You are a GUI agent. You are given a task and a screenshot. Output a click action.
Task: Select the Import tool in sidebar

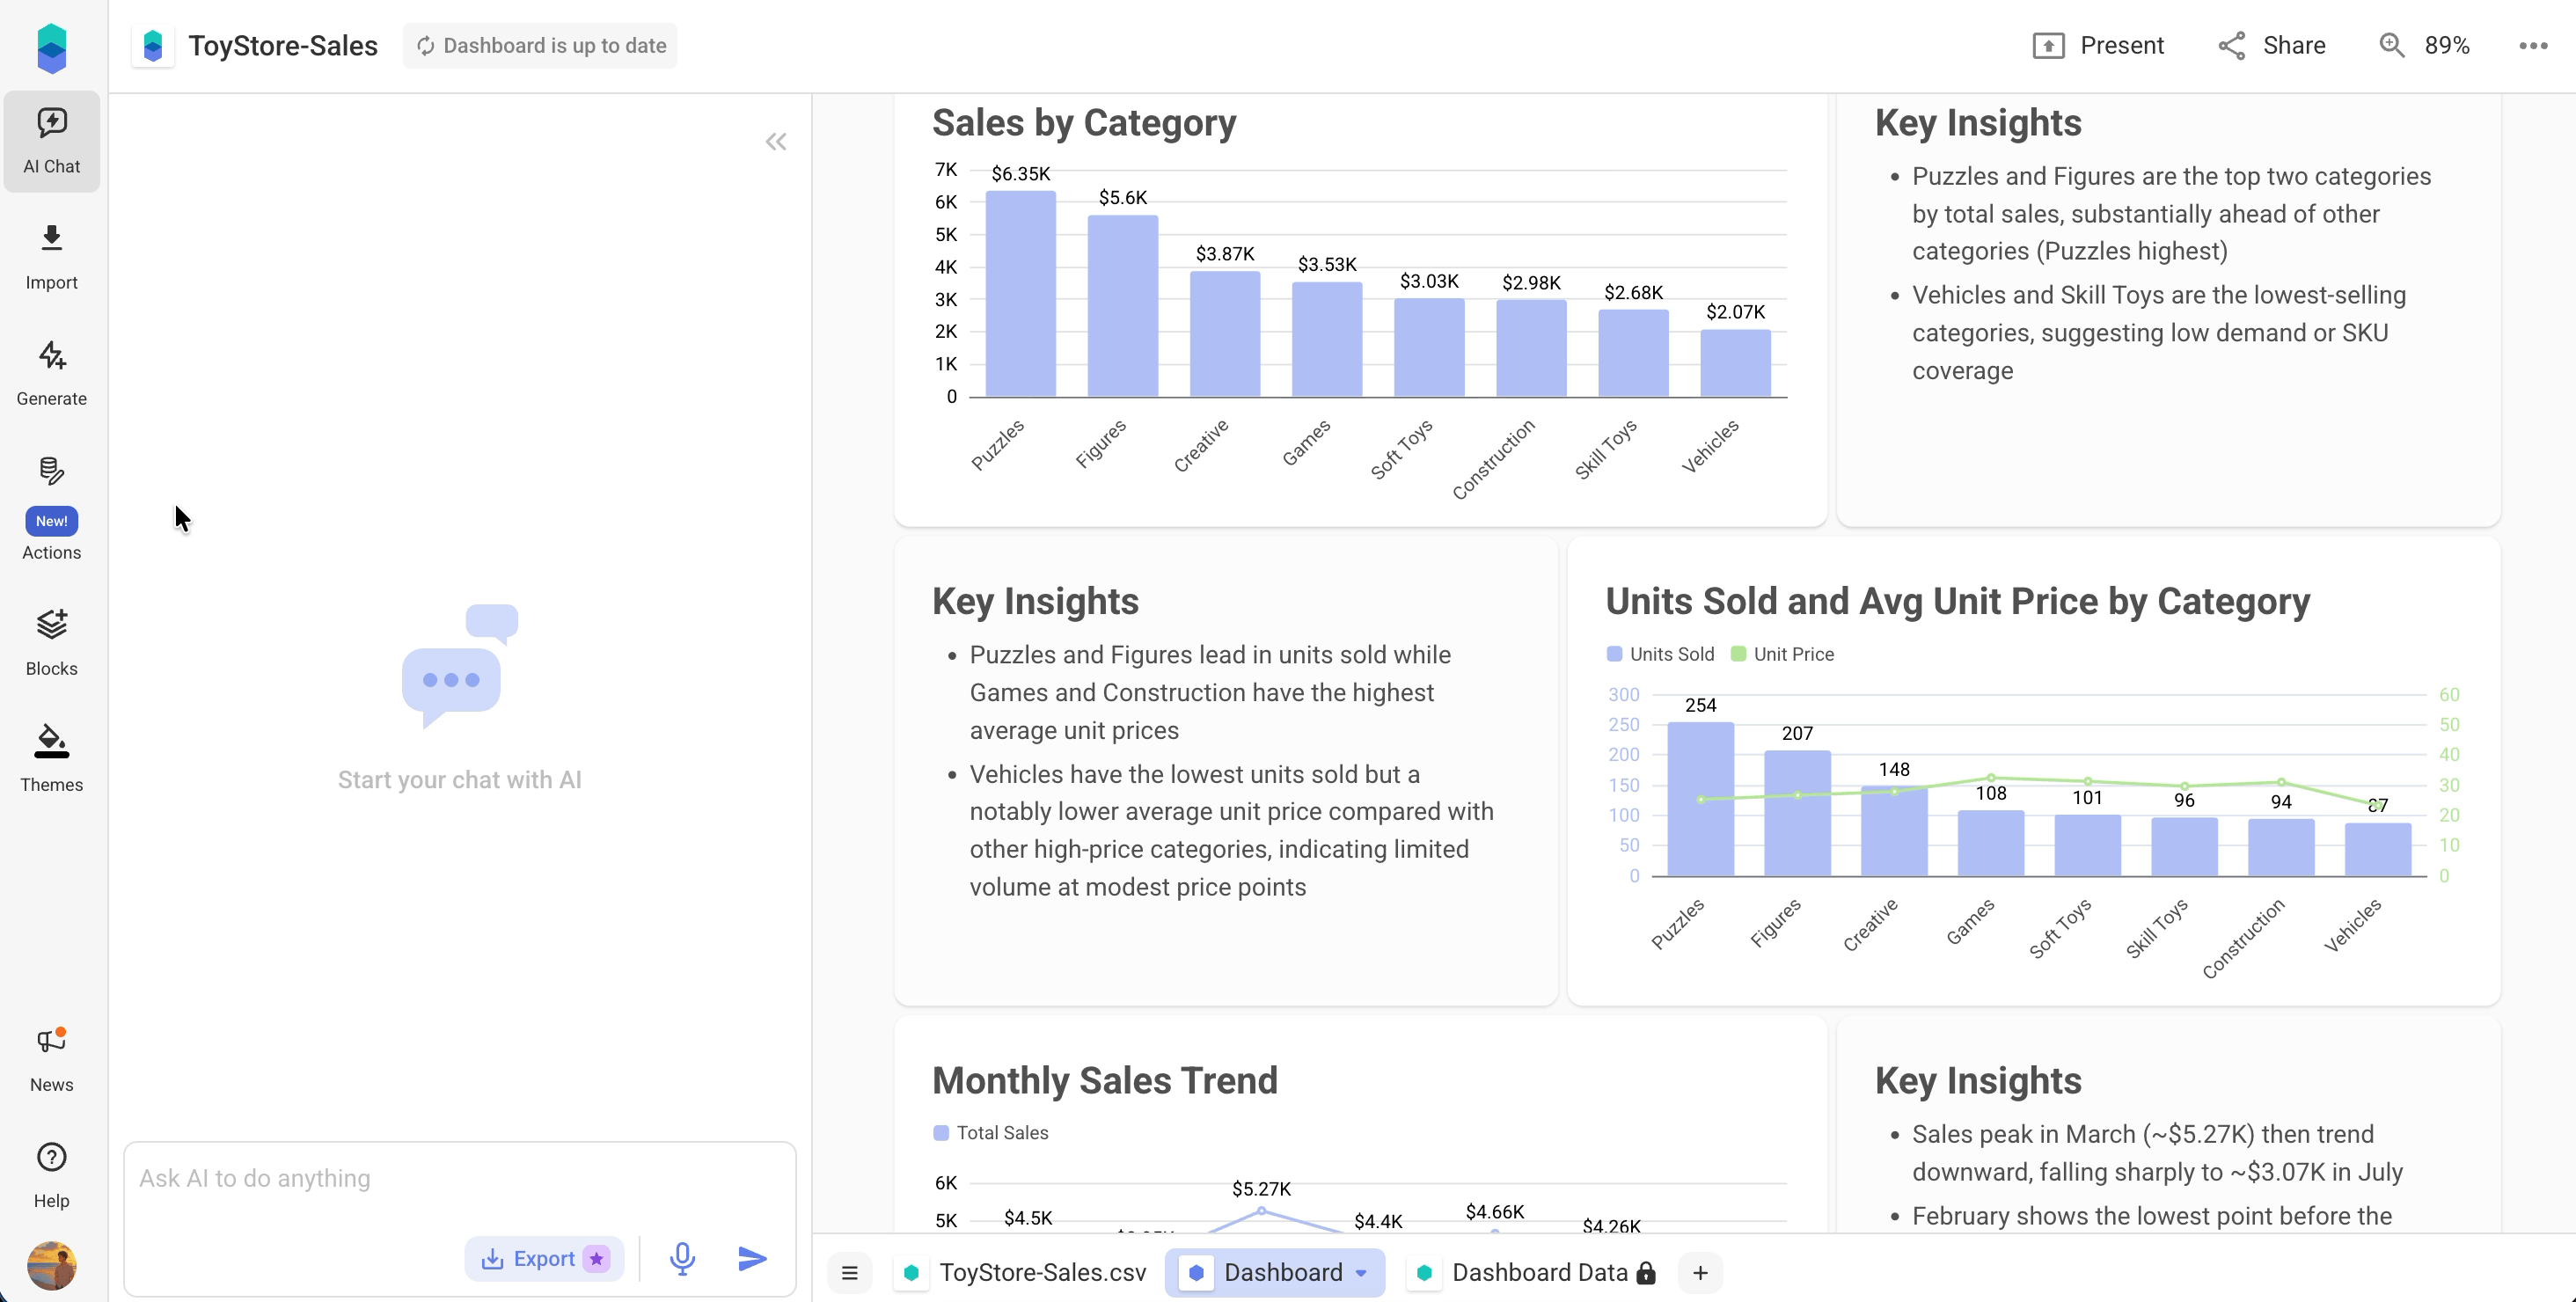[x=51, y=258]
